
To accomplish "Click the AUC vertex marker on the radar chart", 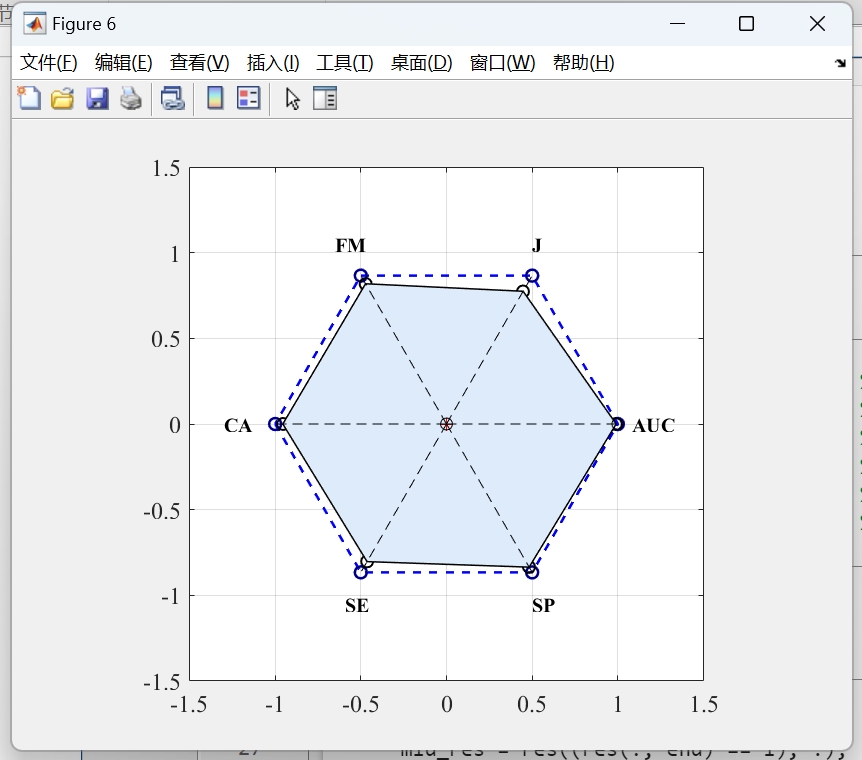I will [617, 424].
